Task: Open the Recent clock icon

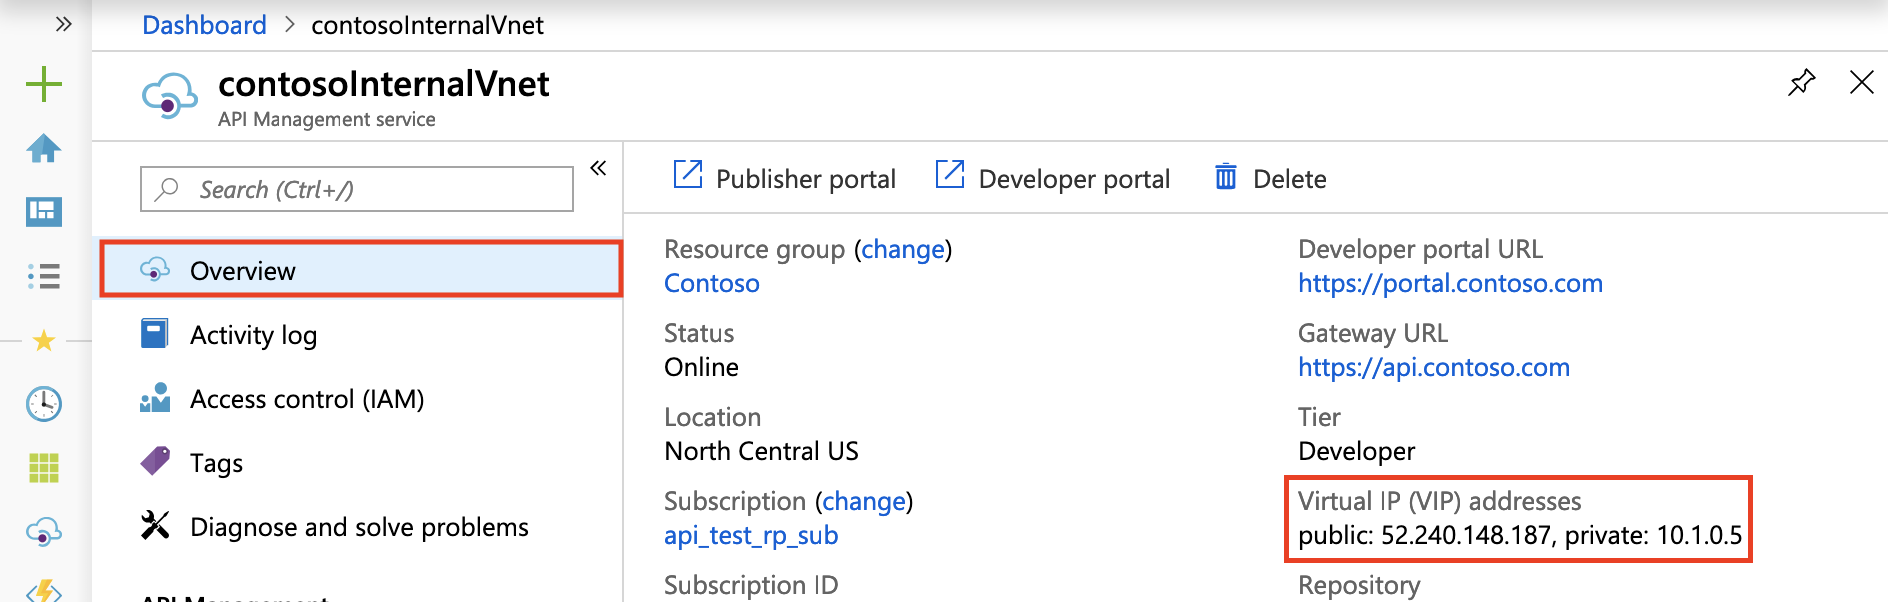Action: 44,404
